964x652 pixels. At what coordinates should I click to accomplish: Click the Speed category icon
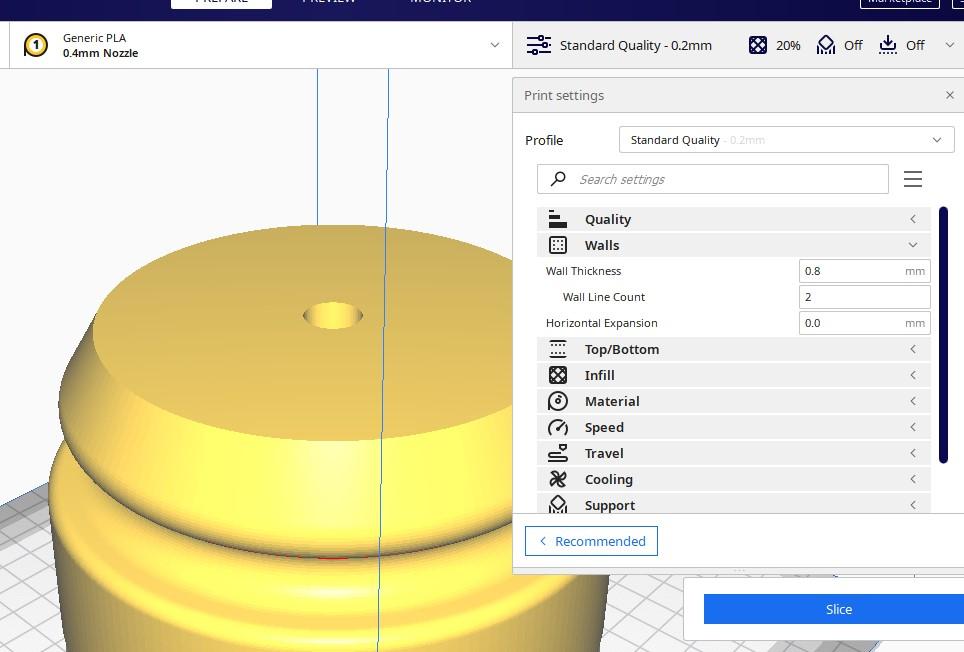click(558, 427)
